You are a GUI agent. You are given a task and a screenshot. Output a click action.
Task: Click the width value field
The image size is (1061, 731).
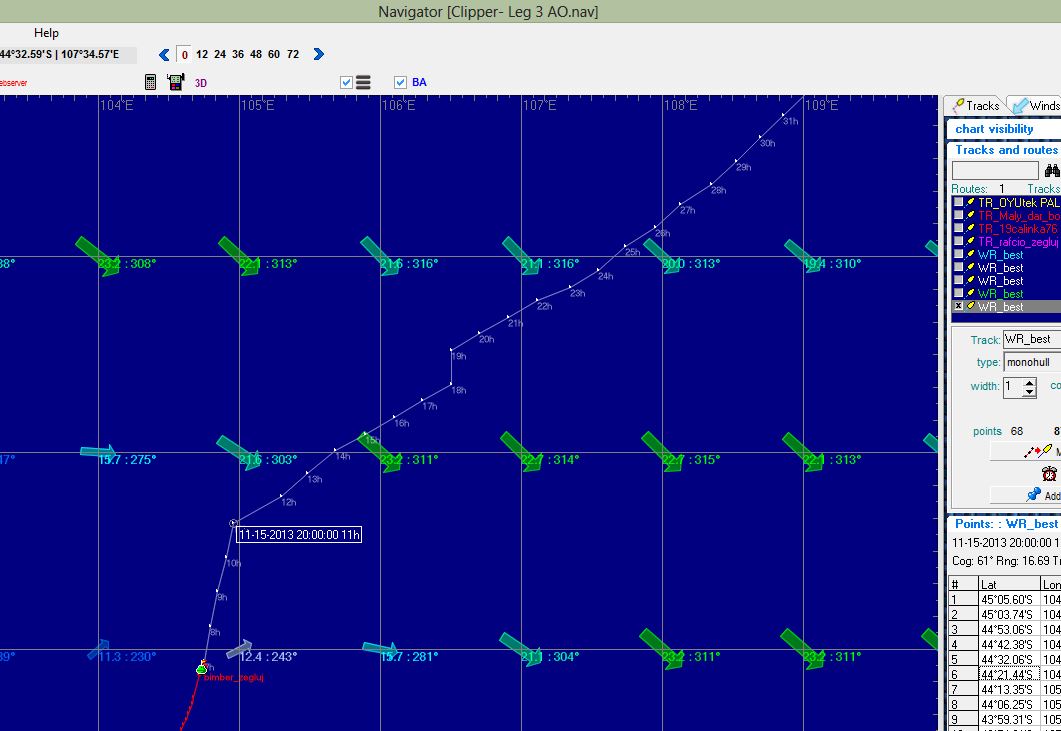(x=1012, y=386)
